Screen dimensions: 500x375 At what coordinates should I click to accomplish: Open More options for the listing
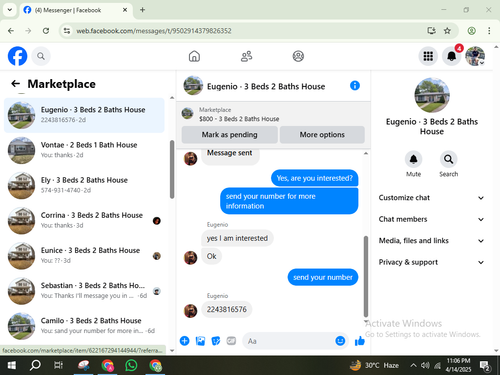(322, 135)
